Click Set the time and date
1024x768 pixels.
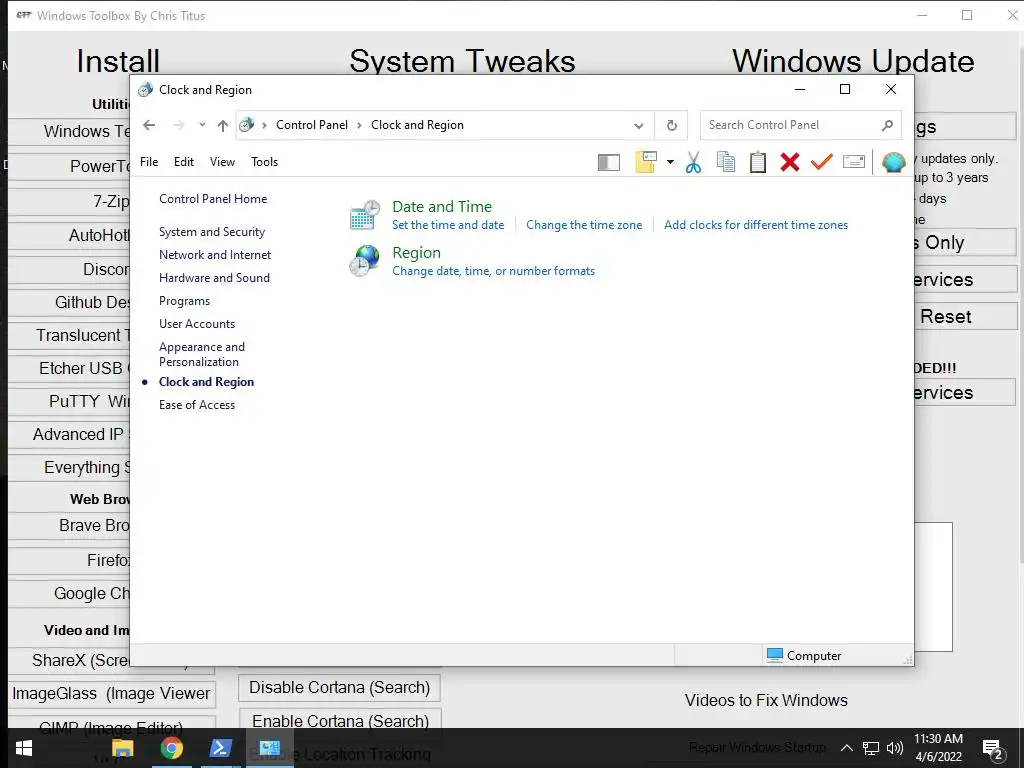[448, 225]
